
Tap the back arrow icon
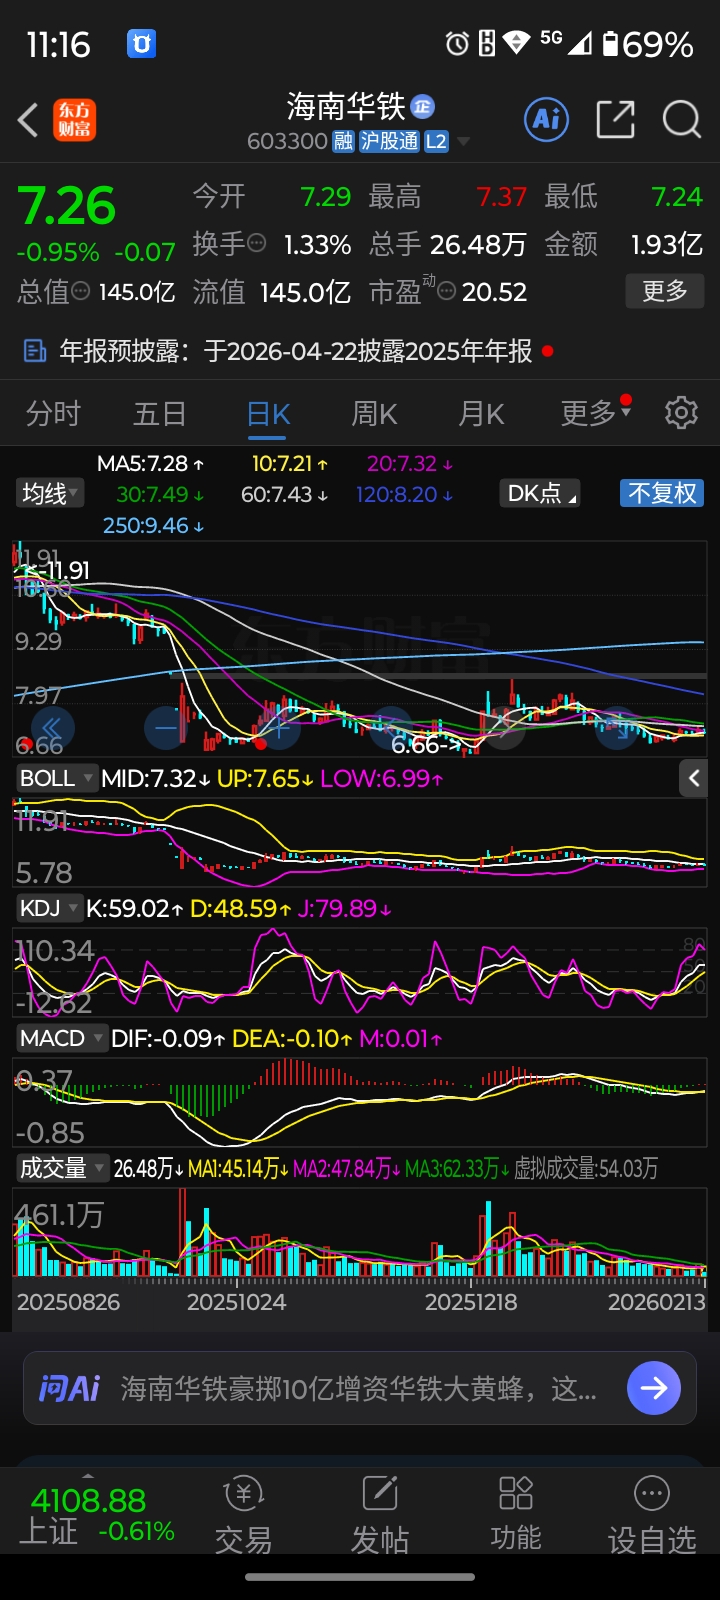28,120
